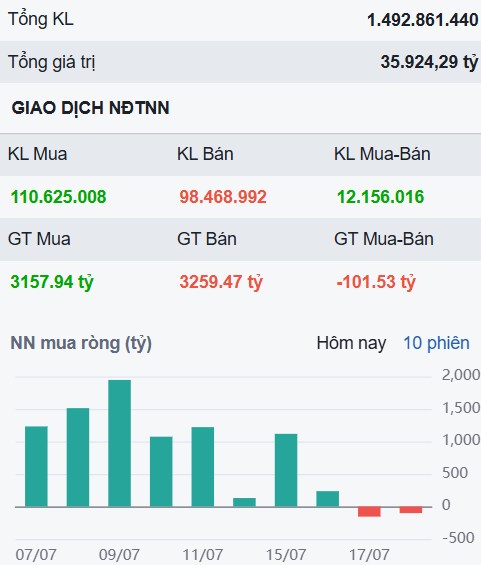Select the Tổng KL label
The width and height of the screenshot is (481, 565).
click(x=41, y=19)
